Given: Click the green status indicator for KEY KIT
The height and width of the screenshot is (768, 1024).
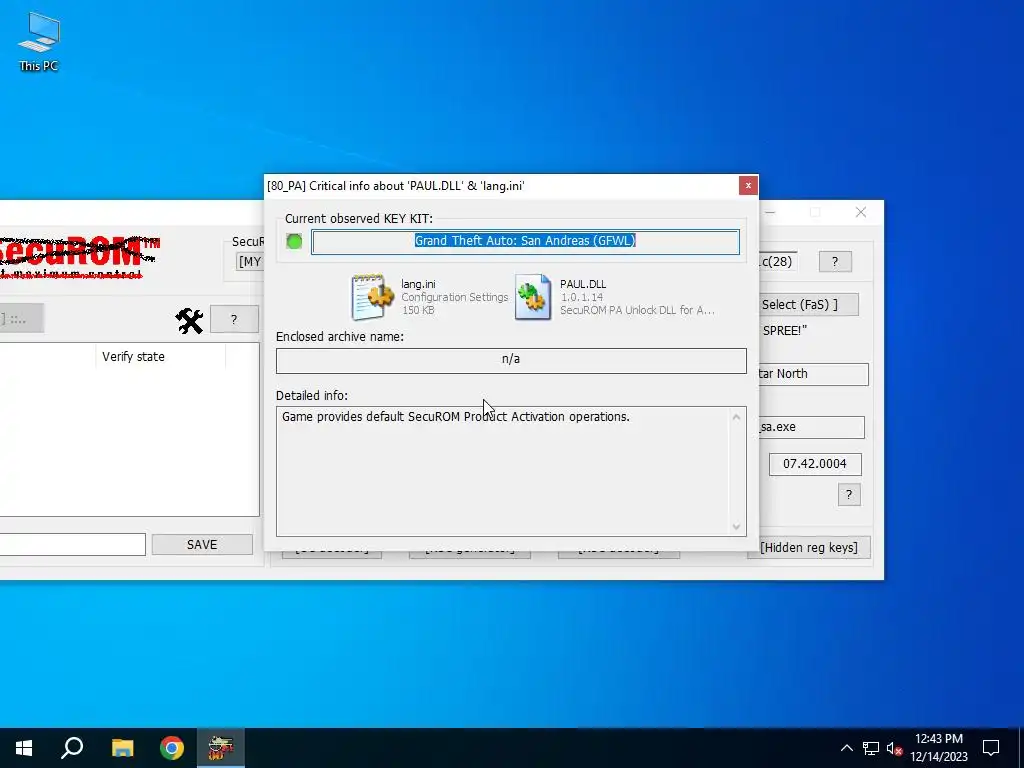Looking at the screenshot, I should pos(294,241).
